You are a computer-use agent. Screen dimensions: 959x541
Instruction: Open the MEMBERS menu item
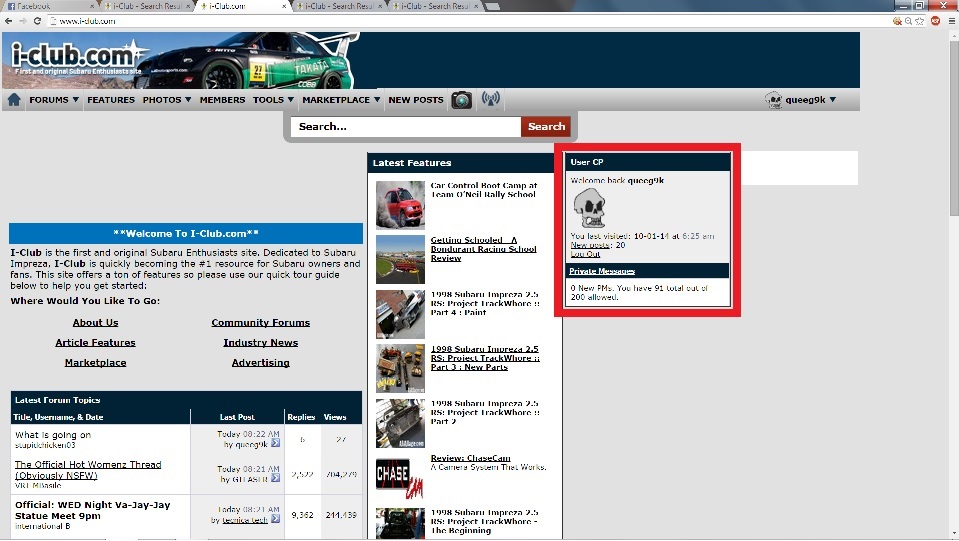click(x=222, y=100)
